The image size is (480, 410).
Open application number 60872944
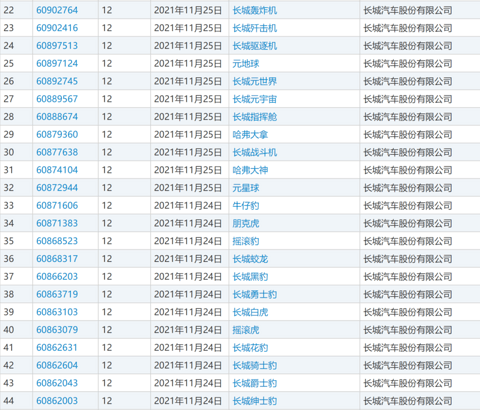[57, 188]
